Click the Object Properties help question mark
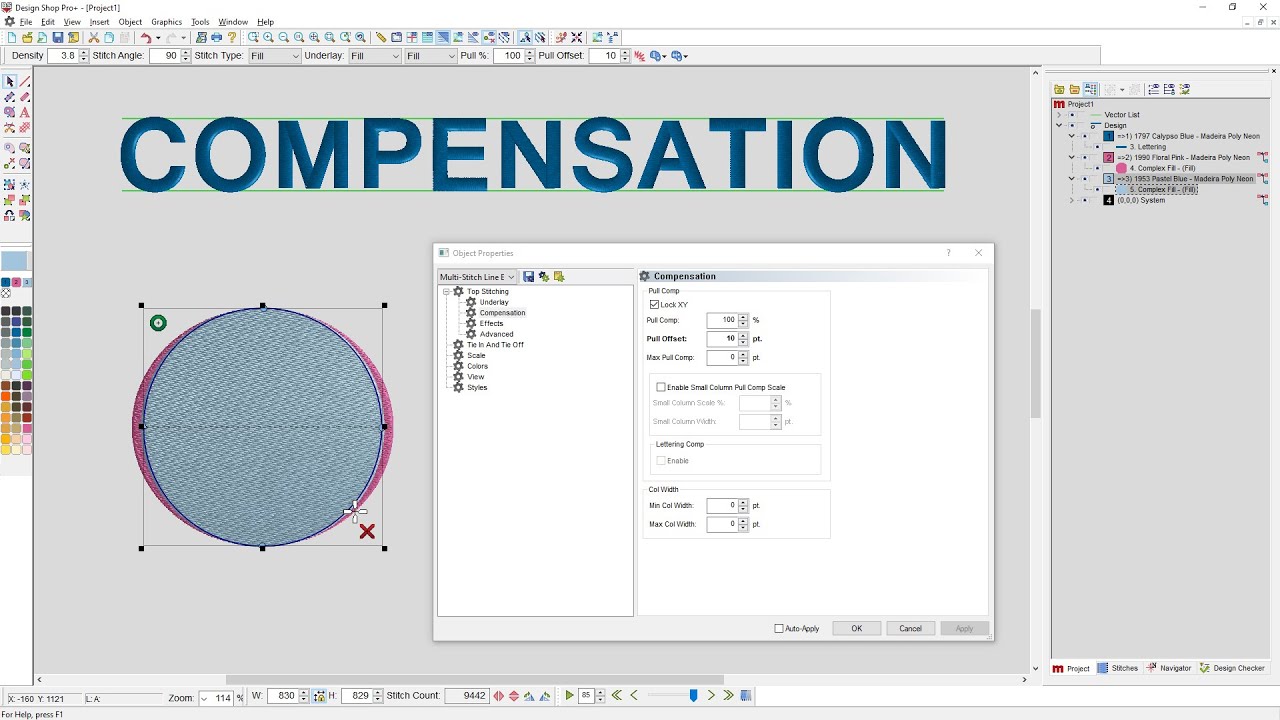The image size is (1280, 720). [x=949, y=253]
